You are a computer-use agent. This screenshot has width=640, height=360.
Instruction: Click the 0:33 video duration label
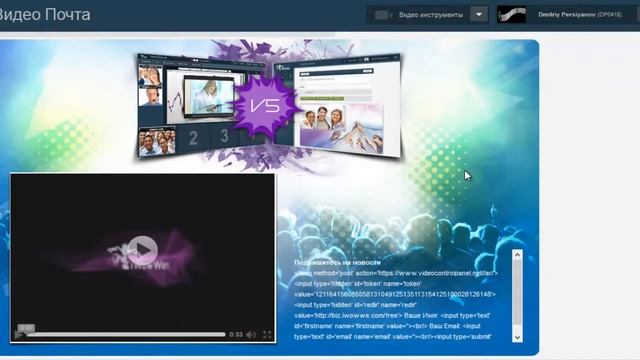(x=236, y=335)
